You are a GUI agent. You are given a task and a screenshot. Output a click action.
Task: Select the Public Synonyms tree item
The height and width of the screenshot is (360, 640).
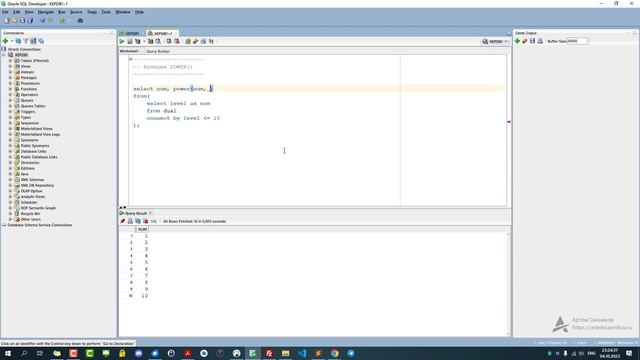tap(35, 146)
